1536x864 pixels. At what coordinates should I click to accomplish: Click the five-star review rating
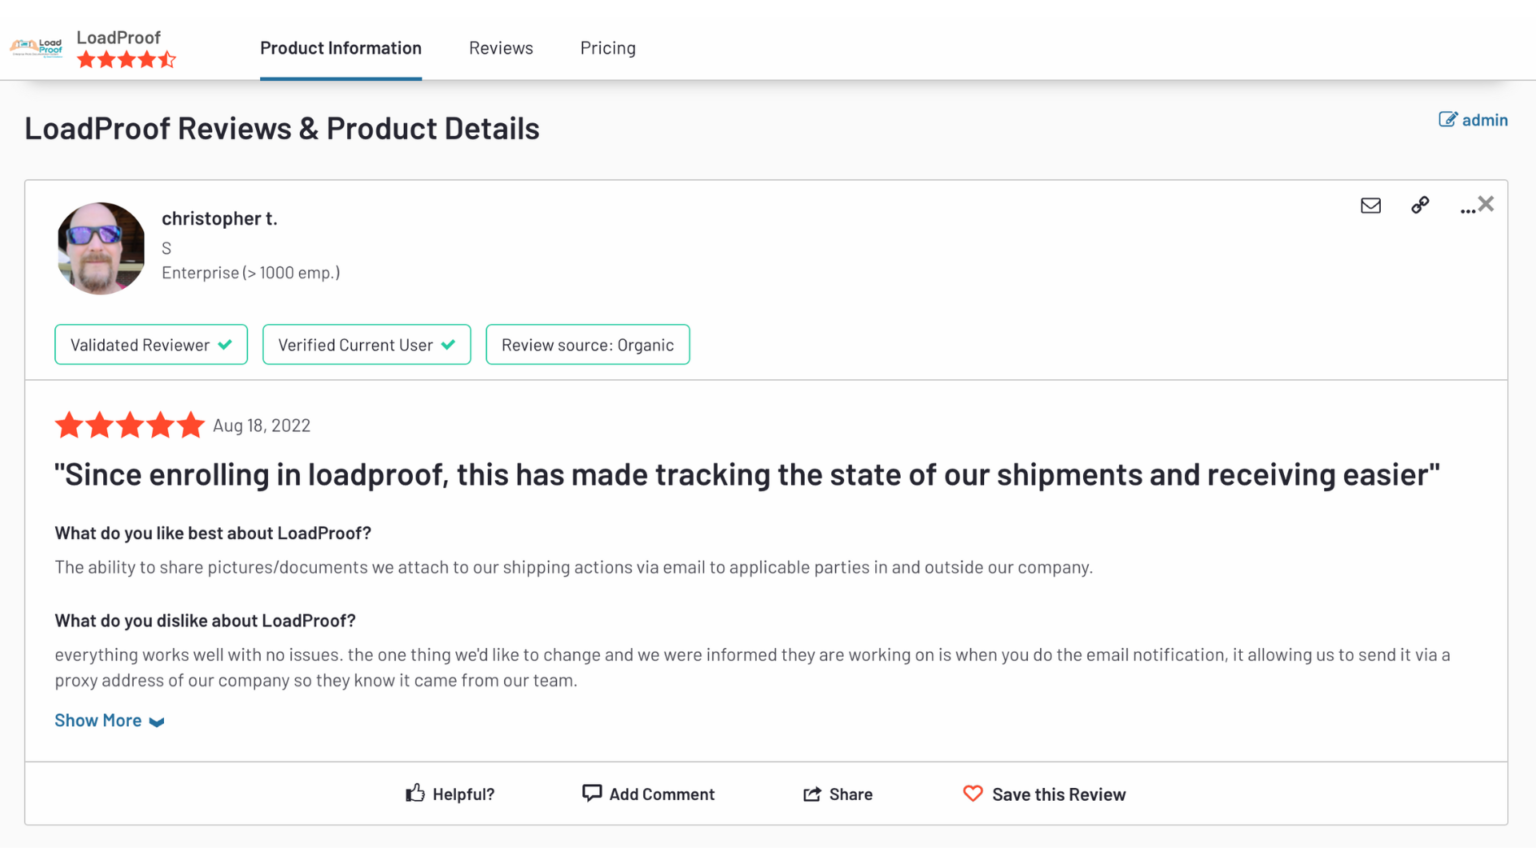[x=130, y=426]
